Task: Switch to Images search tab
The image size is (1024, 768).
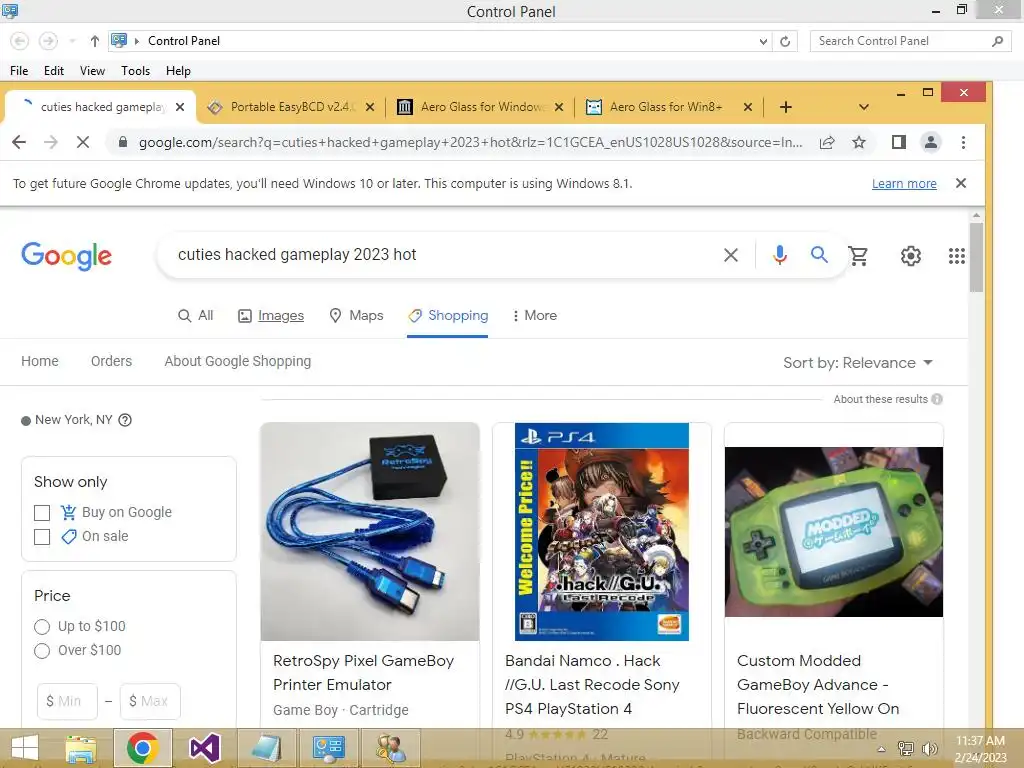Action: click(271, 315)
